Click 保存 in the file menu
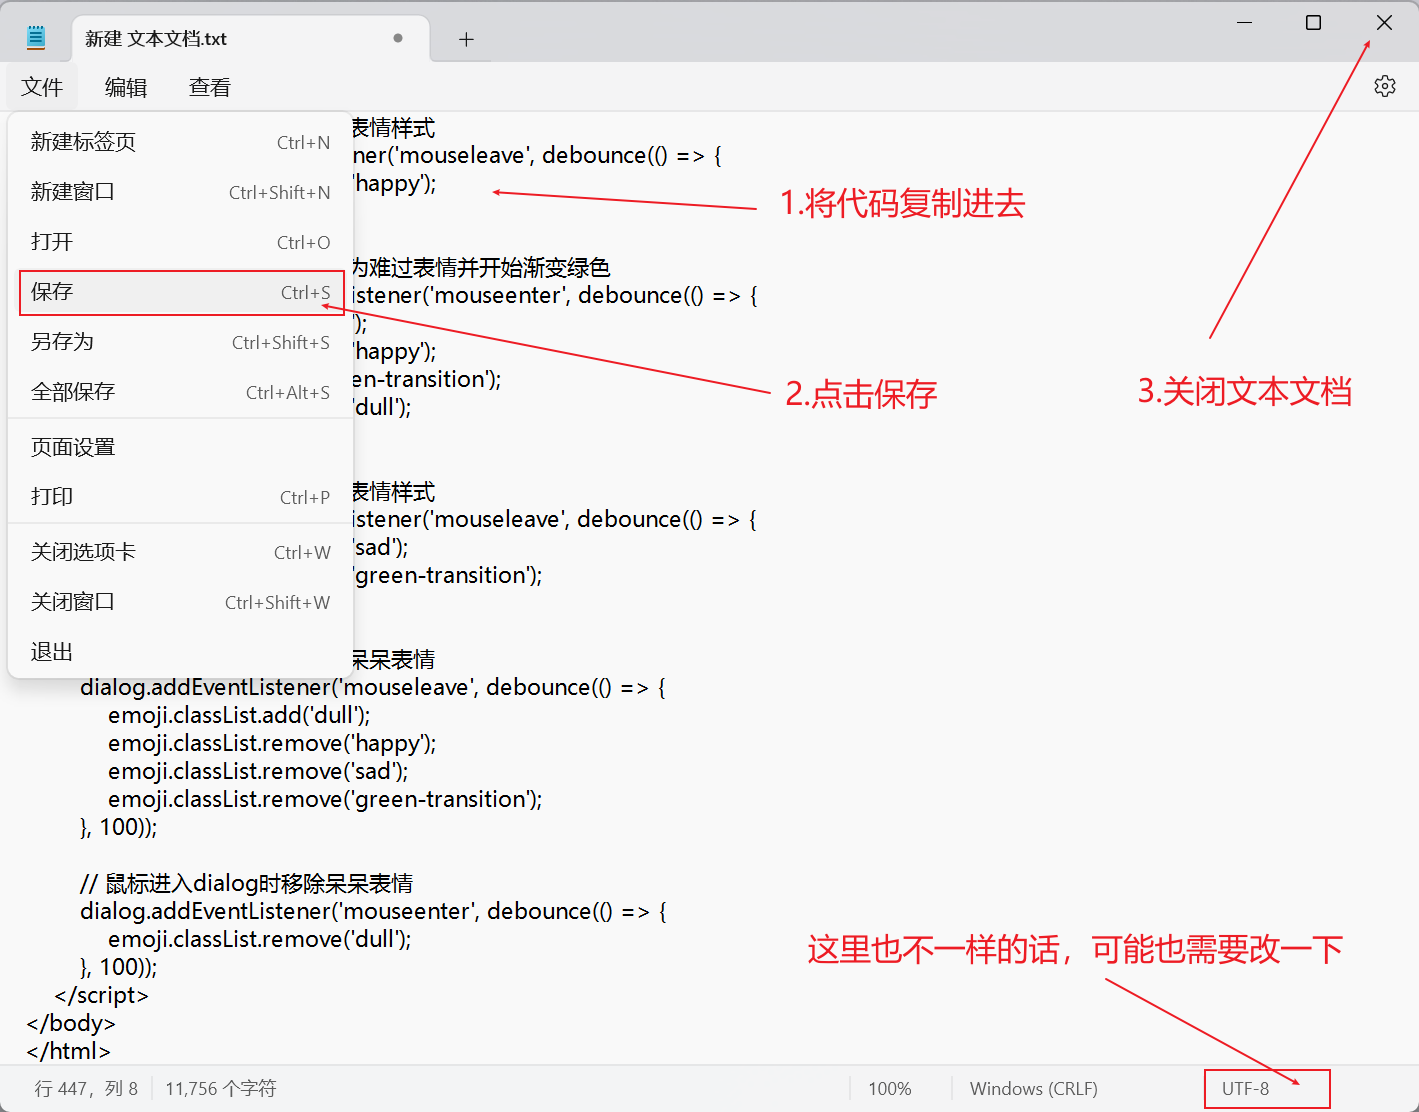 [x=180, y=292]
